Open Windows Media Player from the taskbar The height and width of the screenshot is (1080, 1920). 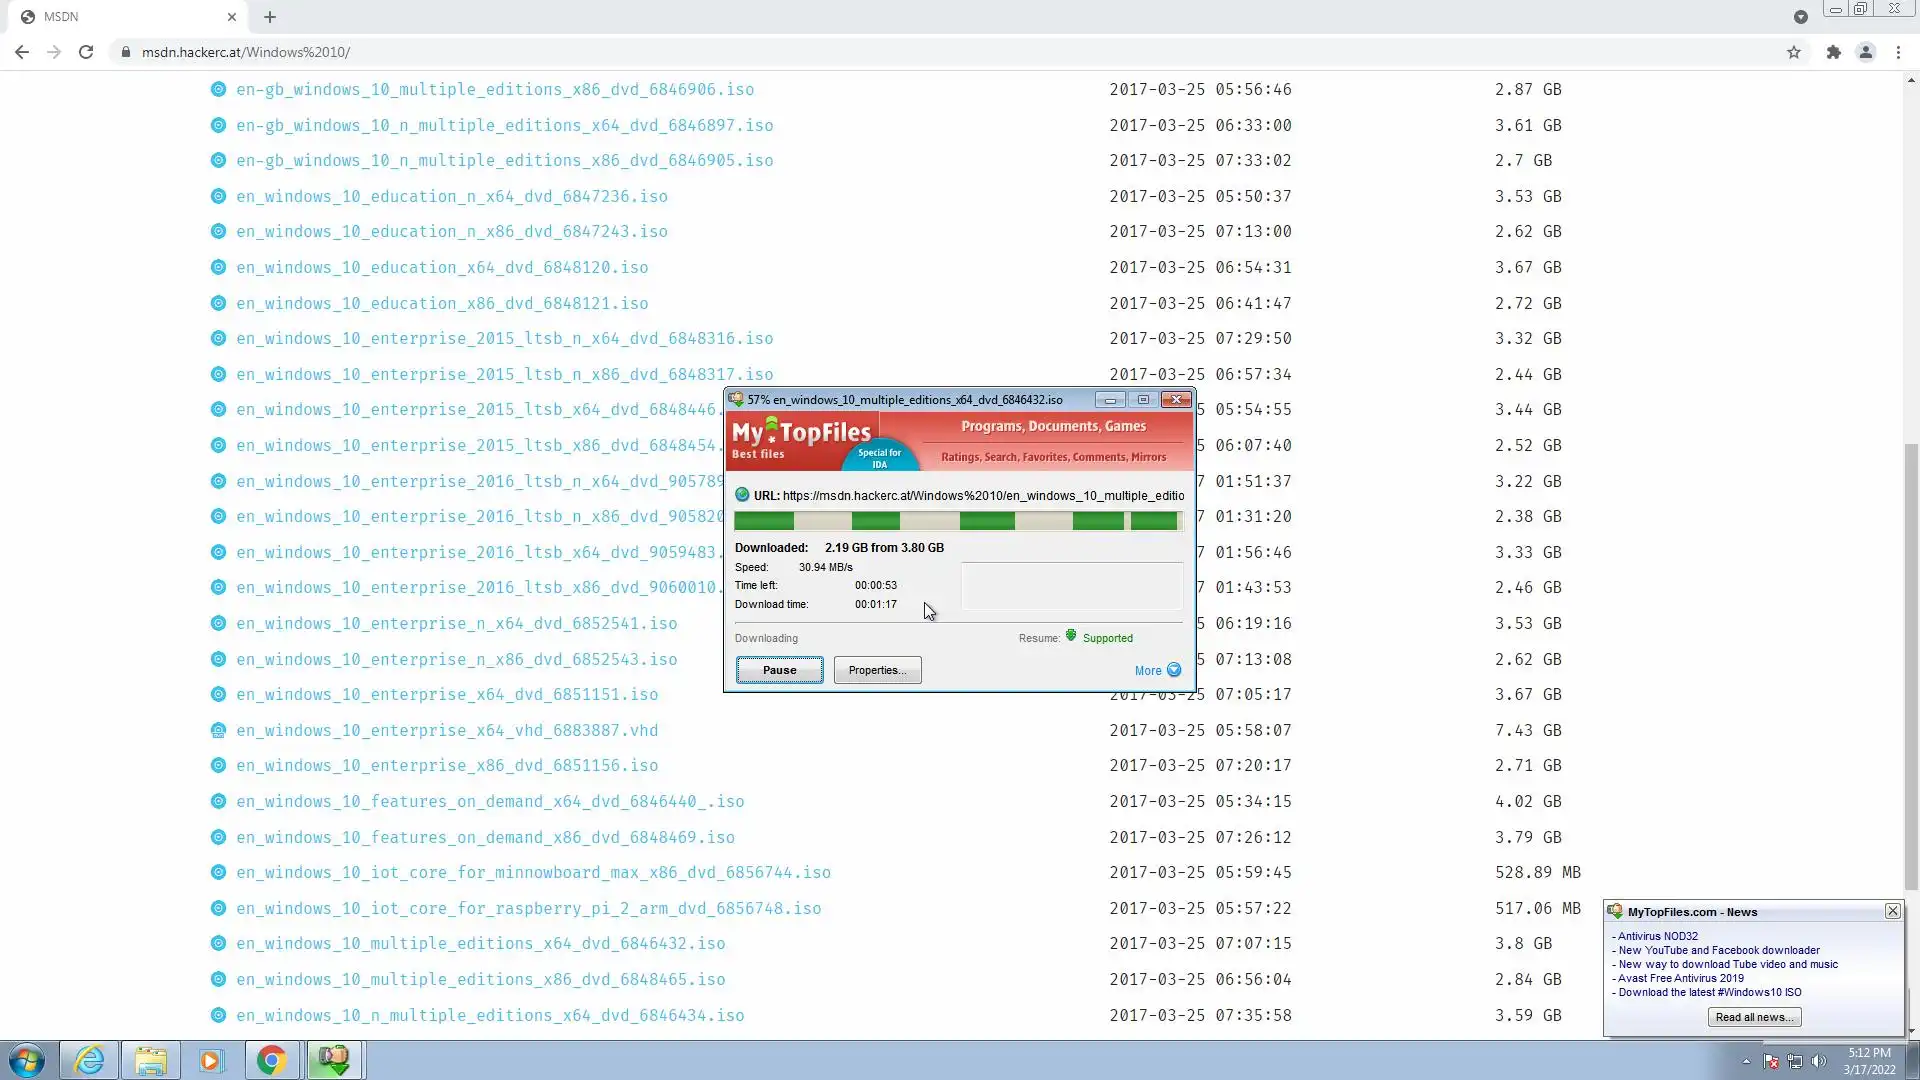point(211,1060)
